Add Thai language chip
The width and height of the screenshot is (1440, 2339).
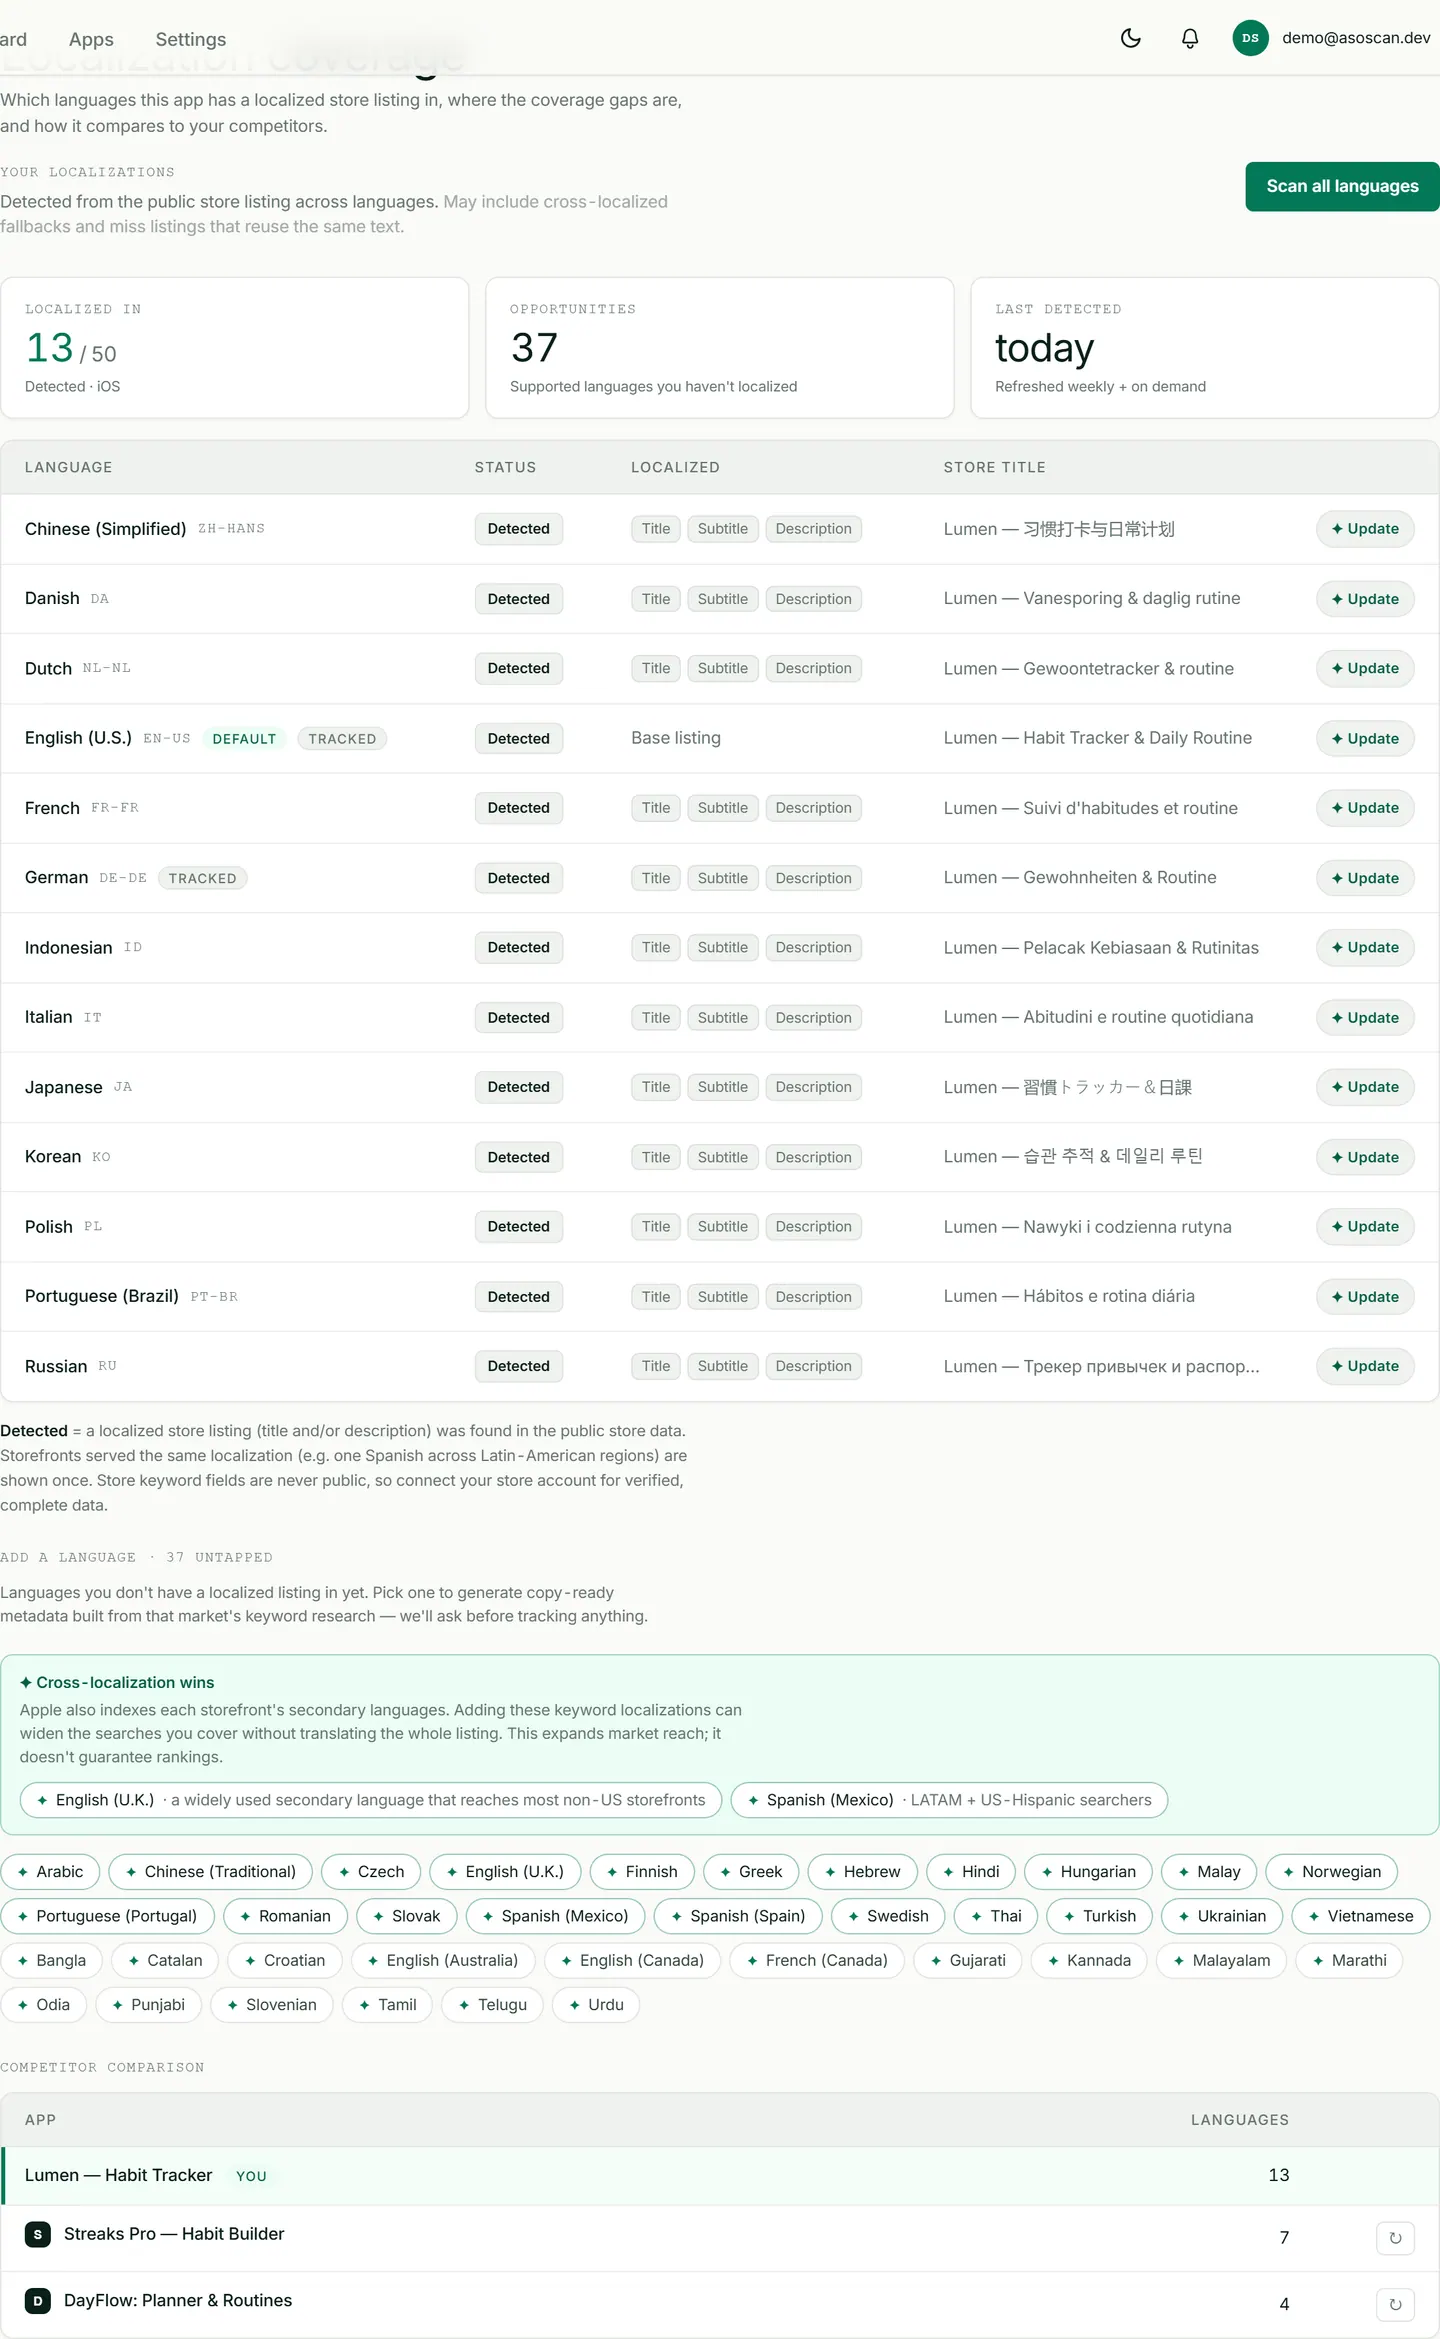click(x=996, y=1916)
